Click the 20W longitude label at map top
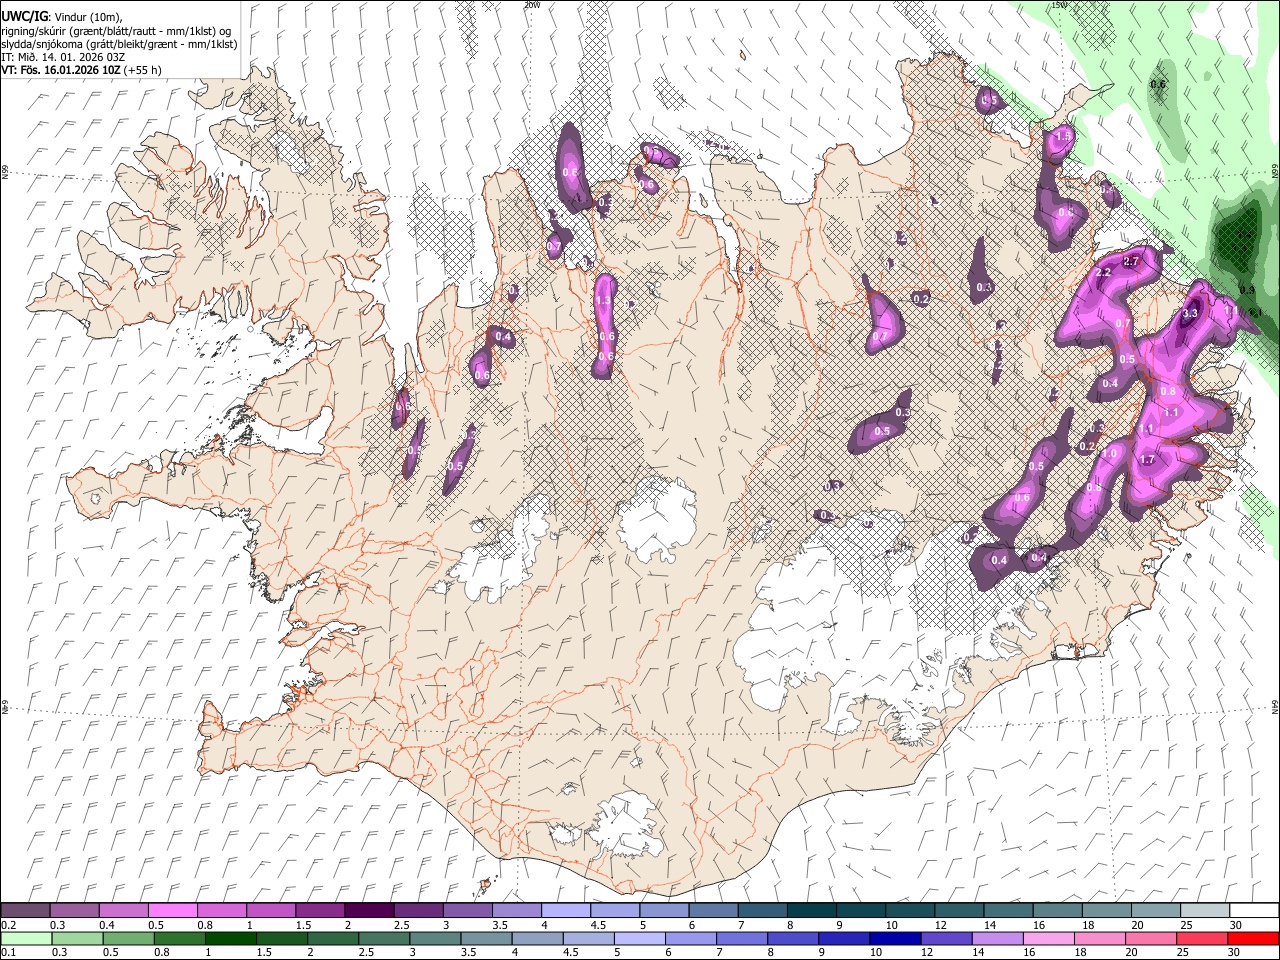The height and width of the screenshot is (960, 1280). 531,5
